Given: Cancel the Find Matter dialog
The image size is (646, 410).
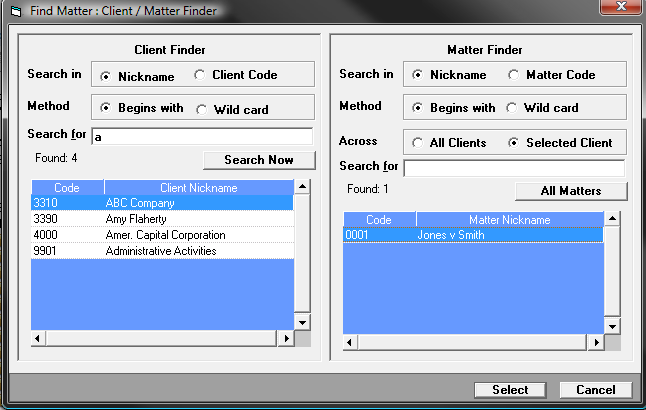Looking at the screenshot, I should pos(595,390).
